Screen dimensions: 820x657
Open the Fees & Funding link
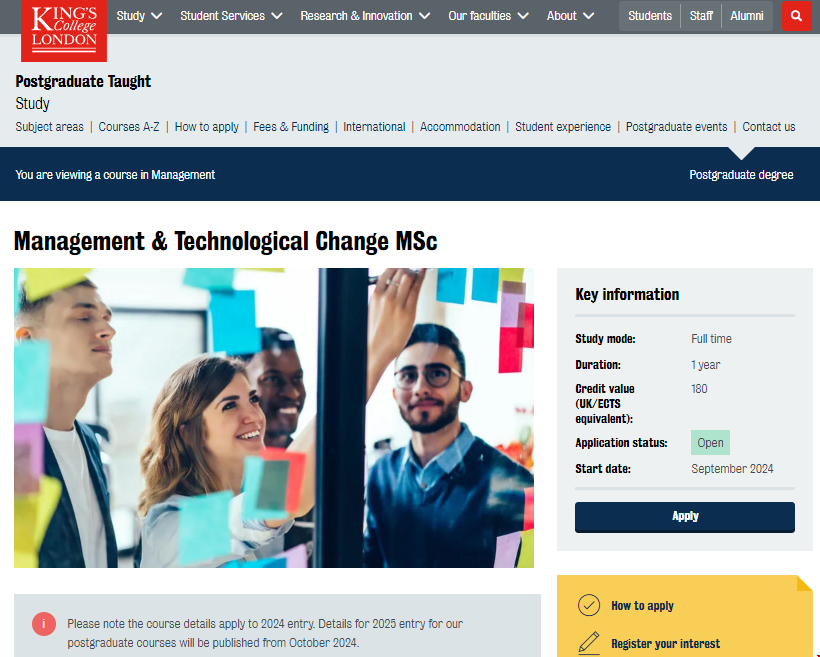[x=291, y=127]
